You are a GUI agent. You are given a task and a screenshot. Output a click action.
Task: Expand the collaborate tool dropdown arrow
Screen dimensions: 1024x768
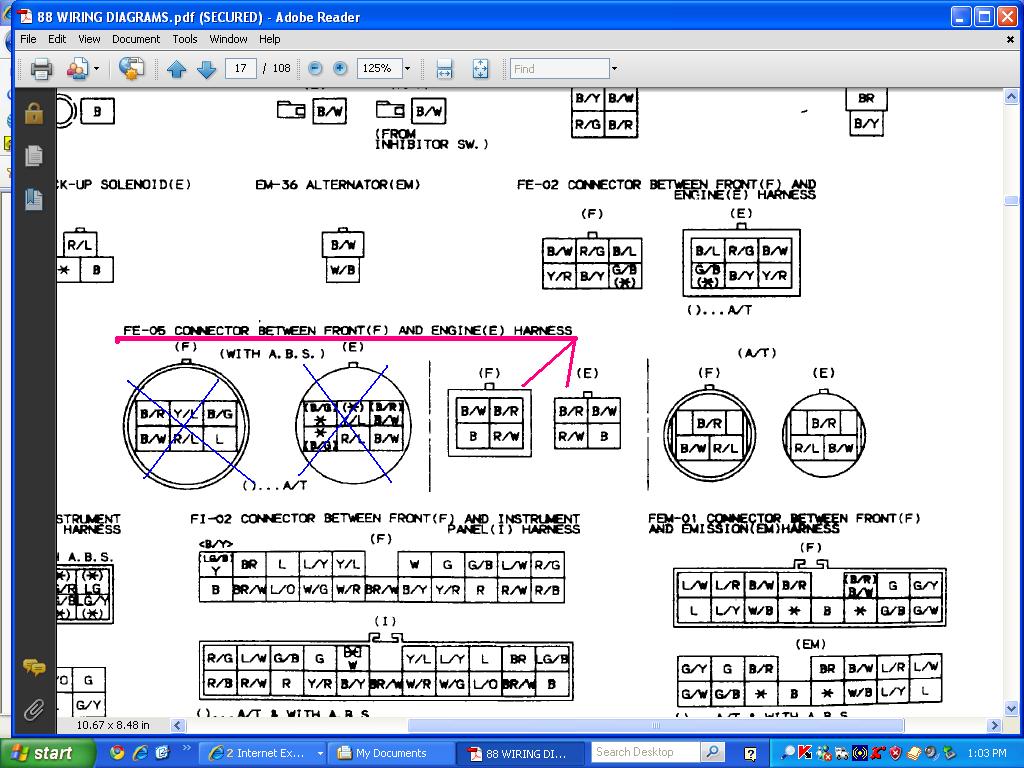97,69
